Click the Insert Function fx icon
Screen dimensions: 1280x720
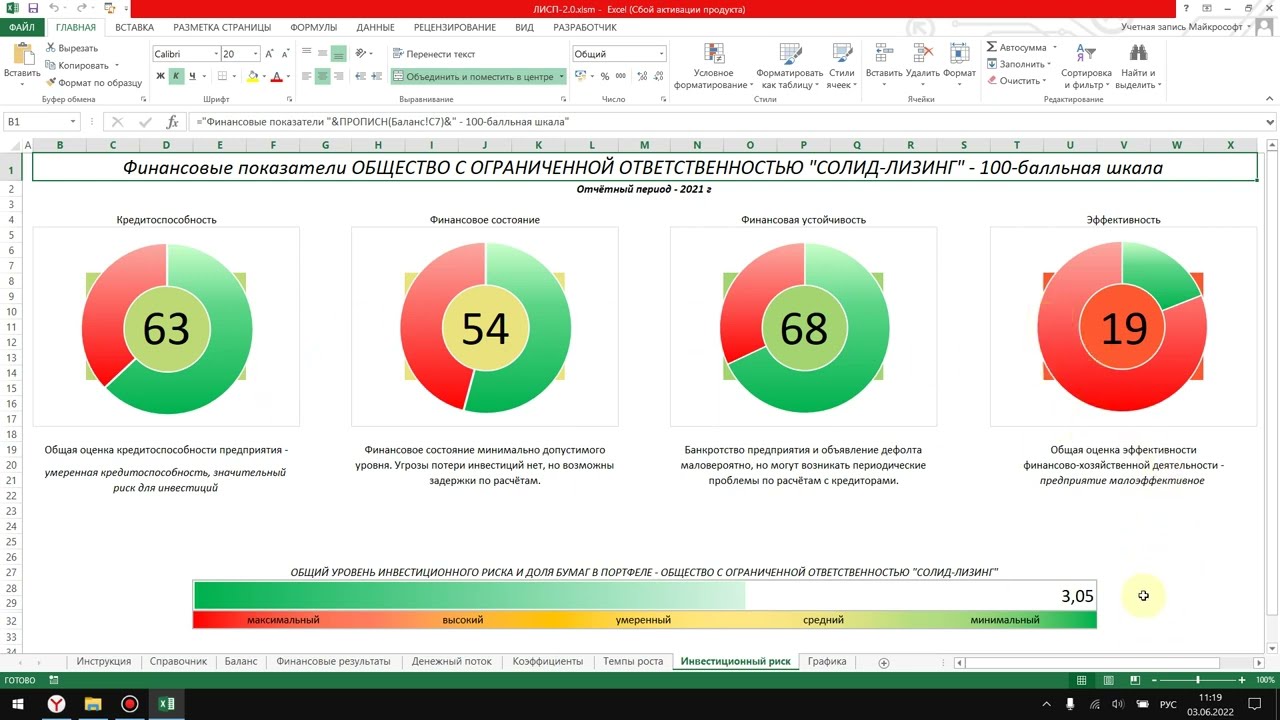point(172,122)
